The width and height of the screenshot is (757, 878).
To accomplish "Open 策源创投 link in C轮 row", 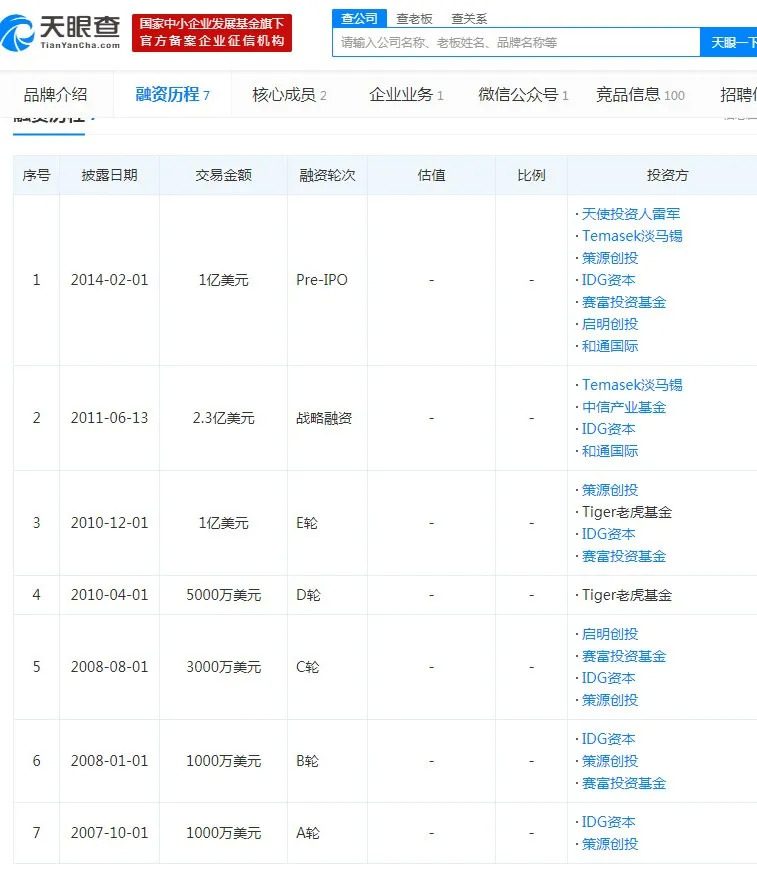I will pyautogui.click(x=610, y=700).
